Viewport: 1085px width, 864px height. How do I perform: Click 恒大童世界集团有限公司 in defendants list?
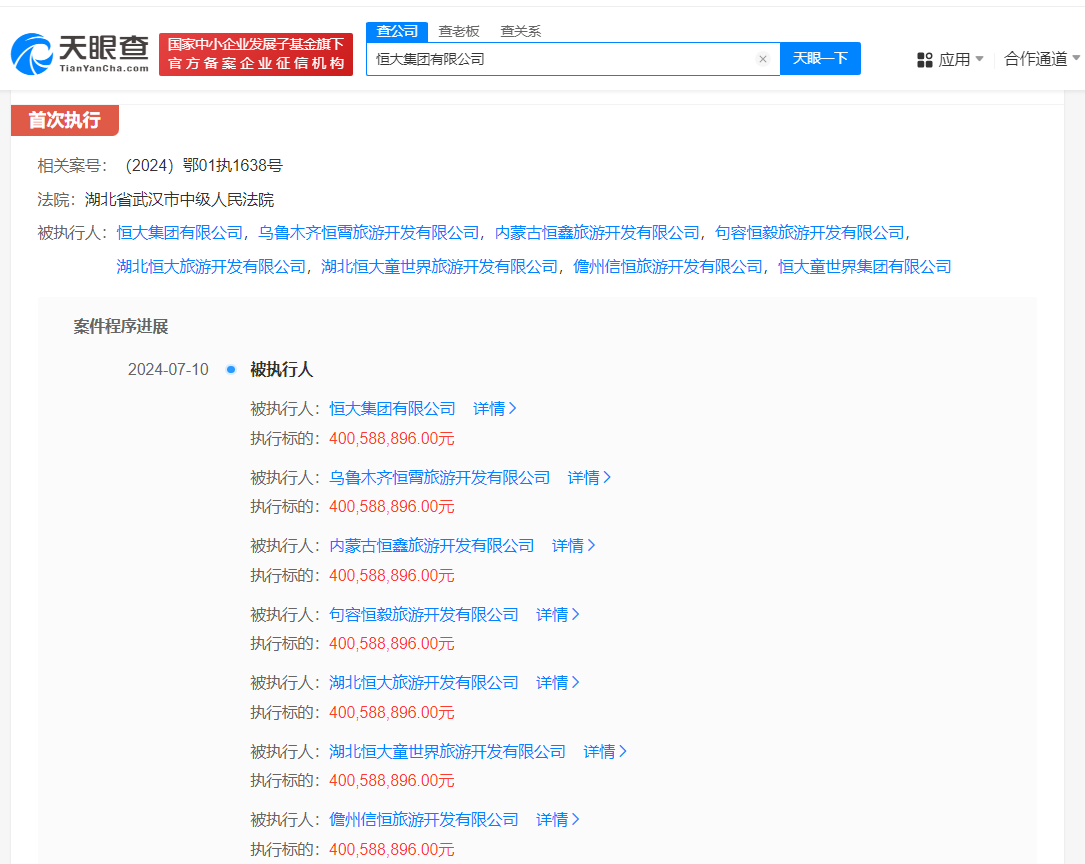coord(866,266)
